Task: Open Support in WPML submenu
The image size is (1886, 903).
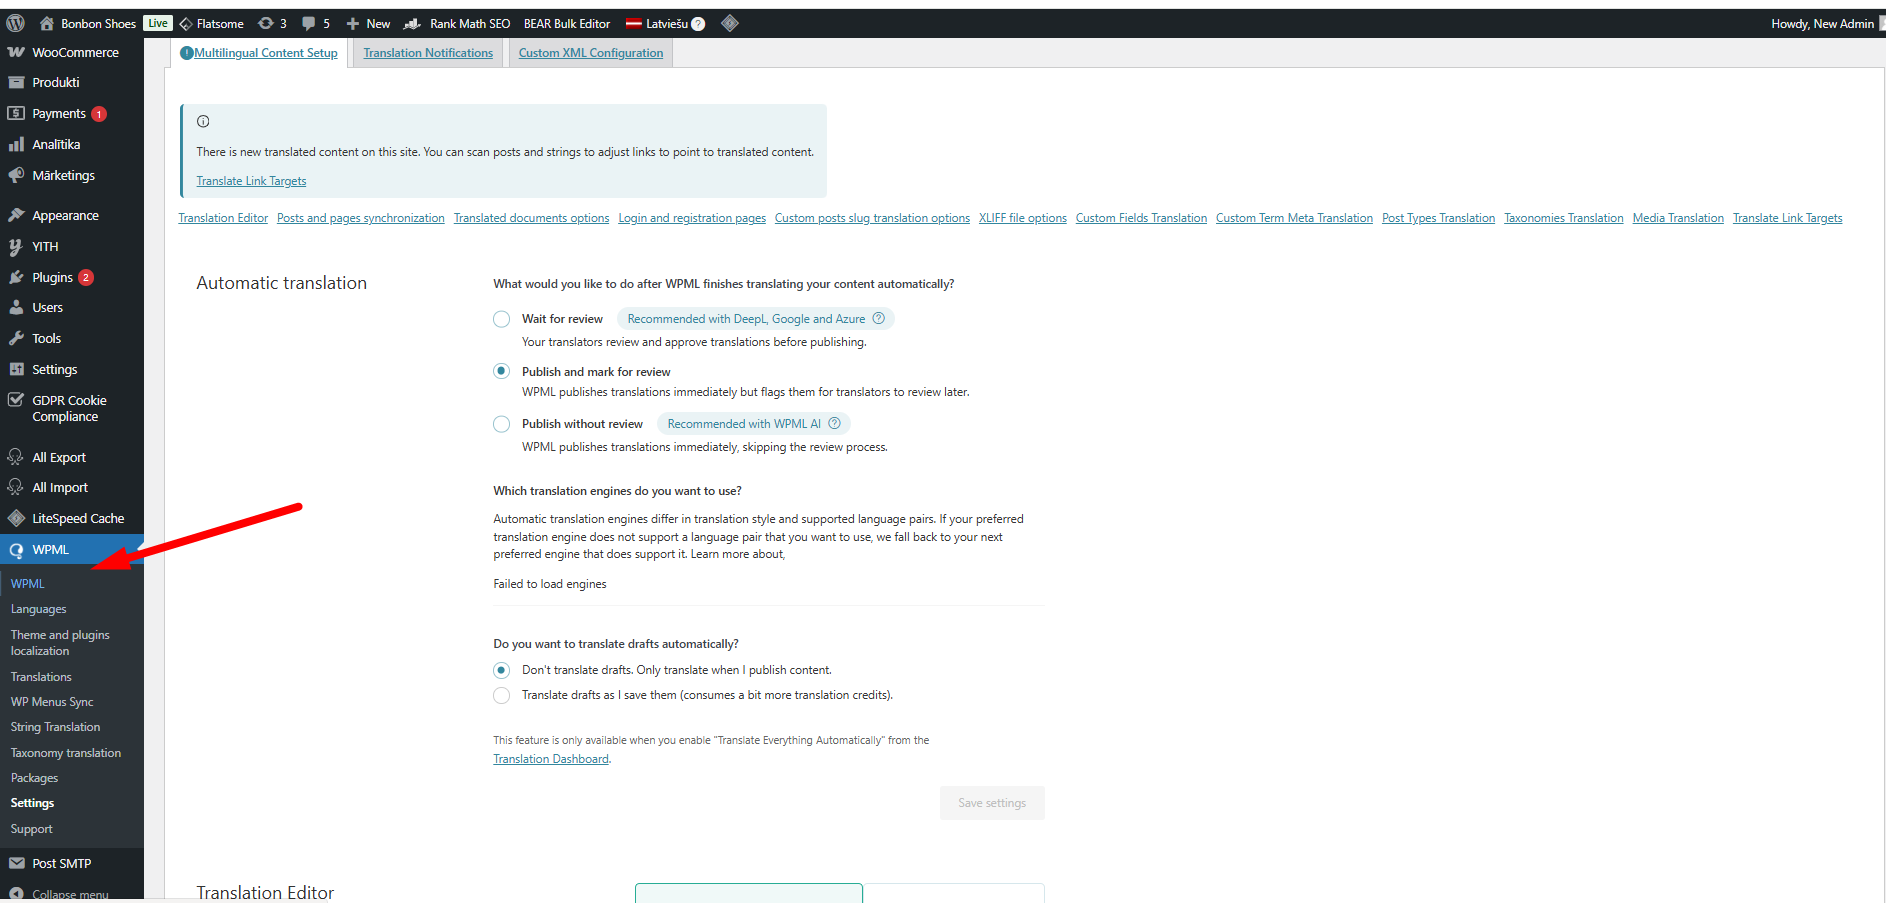Action: 31,829
